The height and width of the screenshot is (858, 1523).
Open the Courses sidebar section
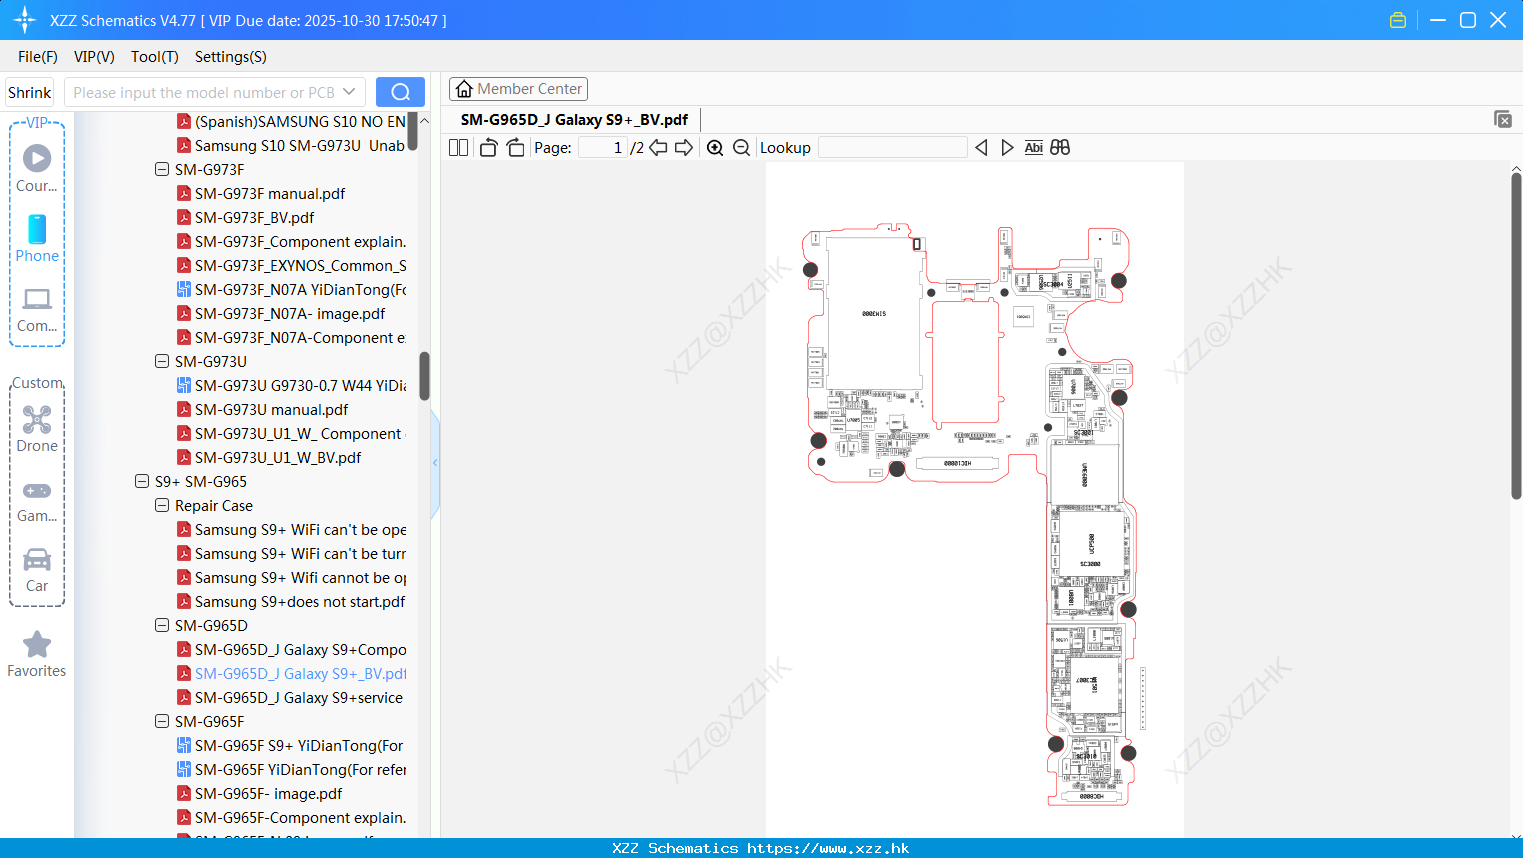(x=37, y=168)
